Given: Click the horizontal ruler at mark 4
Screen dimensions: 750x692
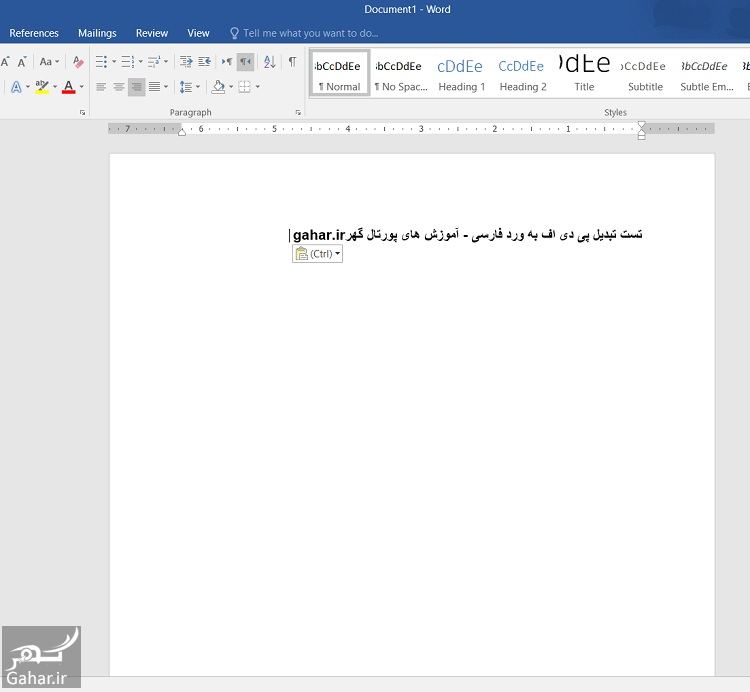Looking at the screenshot, I should coord(348,129).
